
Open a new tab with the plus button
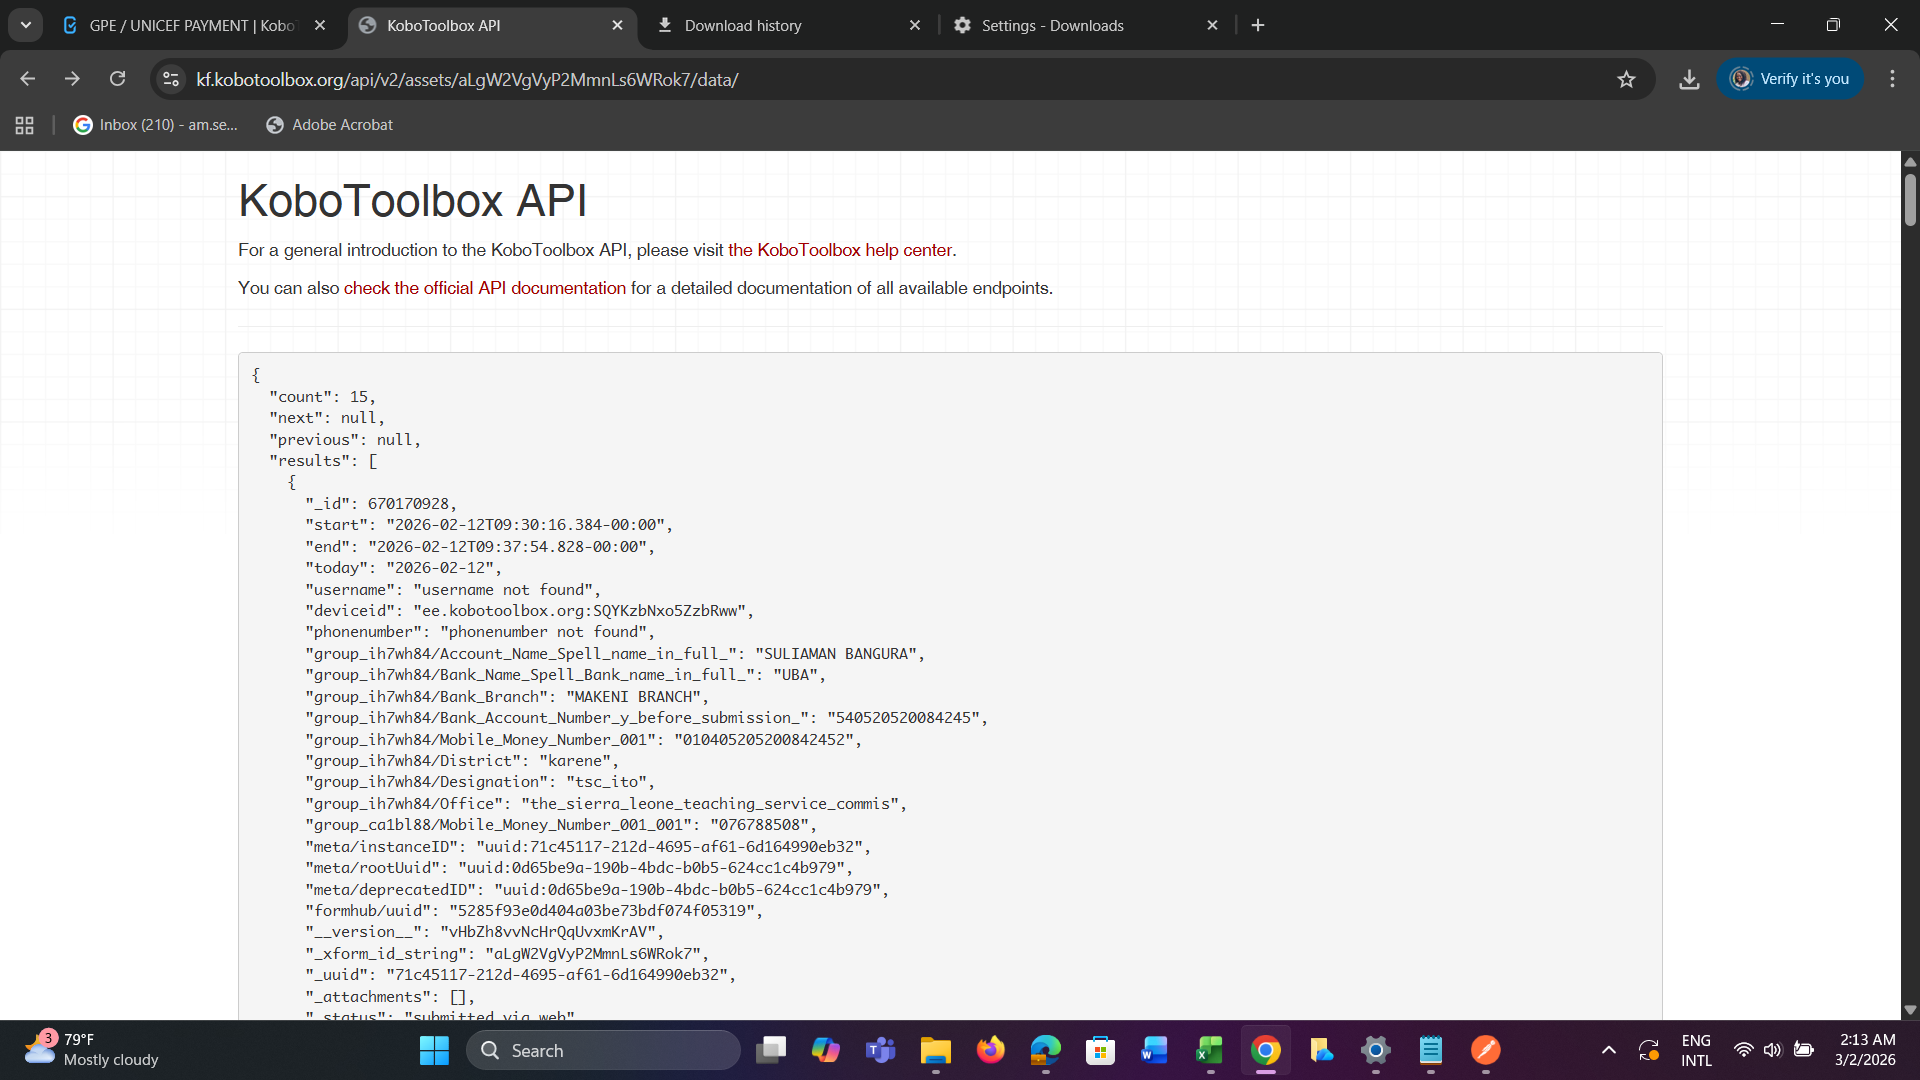point(1258,25)
